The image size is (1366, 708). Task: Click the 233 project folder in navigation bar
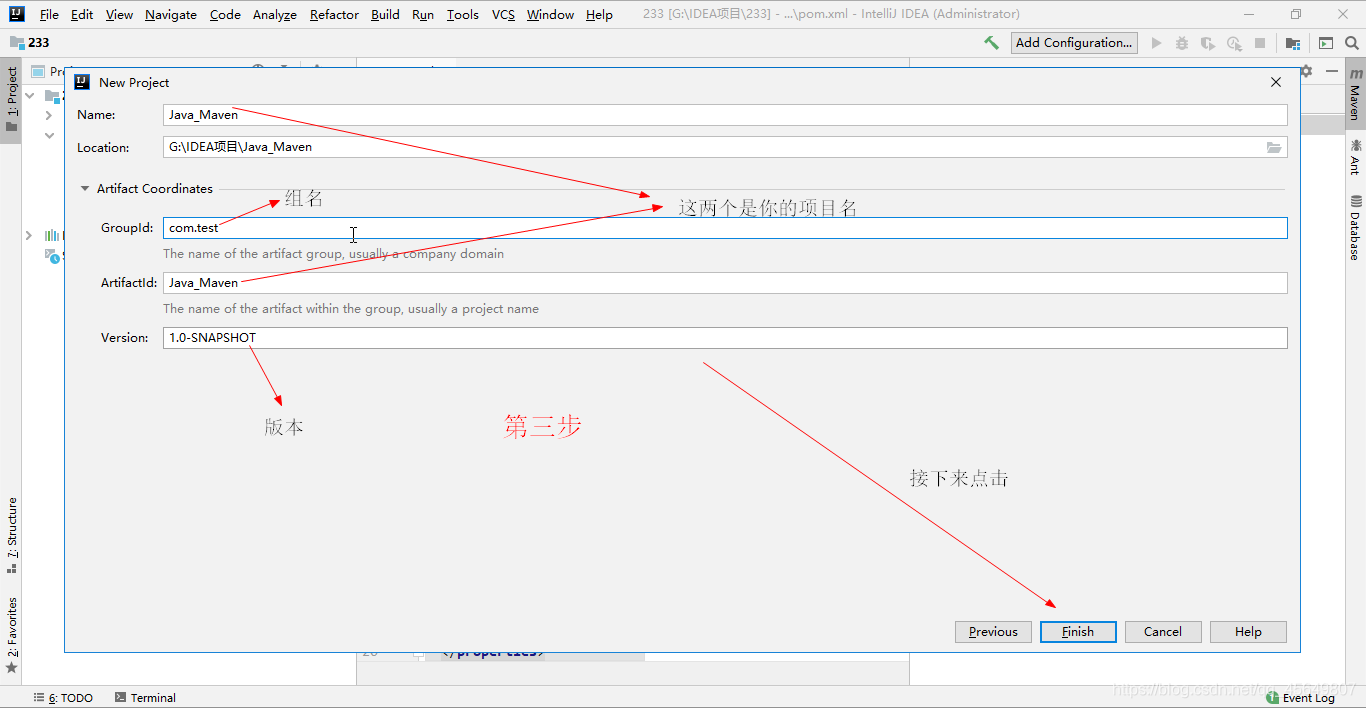tap(30, 43)
